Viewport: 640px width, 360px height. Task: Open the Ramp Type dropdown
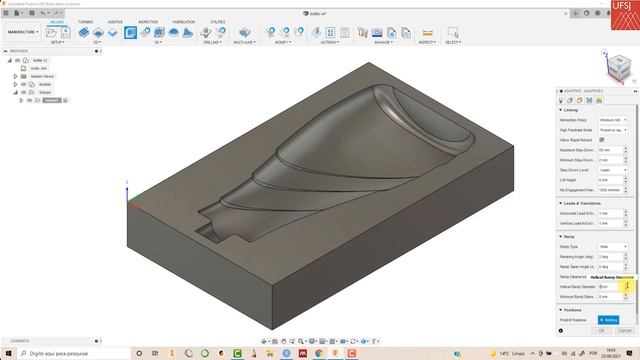(x=613, y=247)
